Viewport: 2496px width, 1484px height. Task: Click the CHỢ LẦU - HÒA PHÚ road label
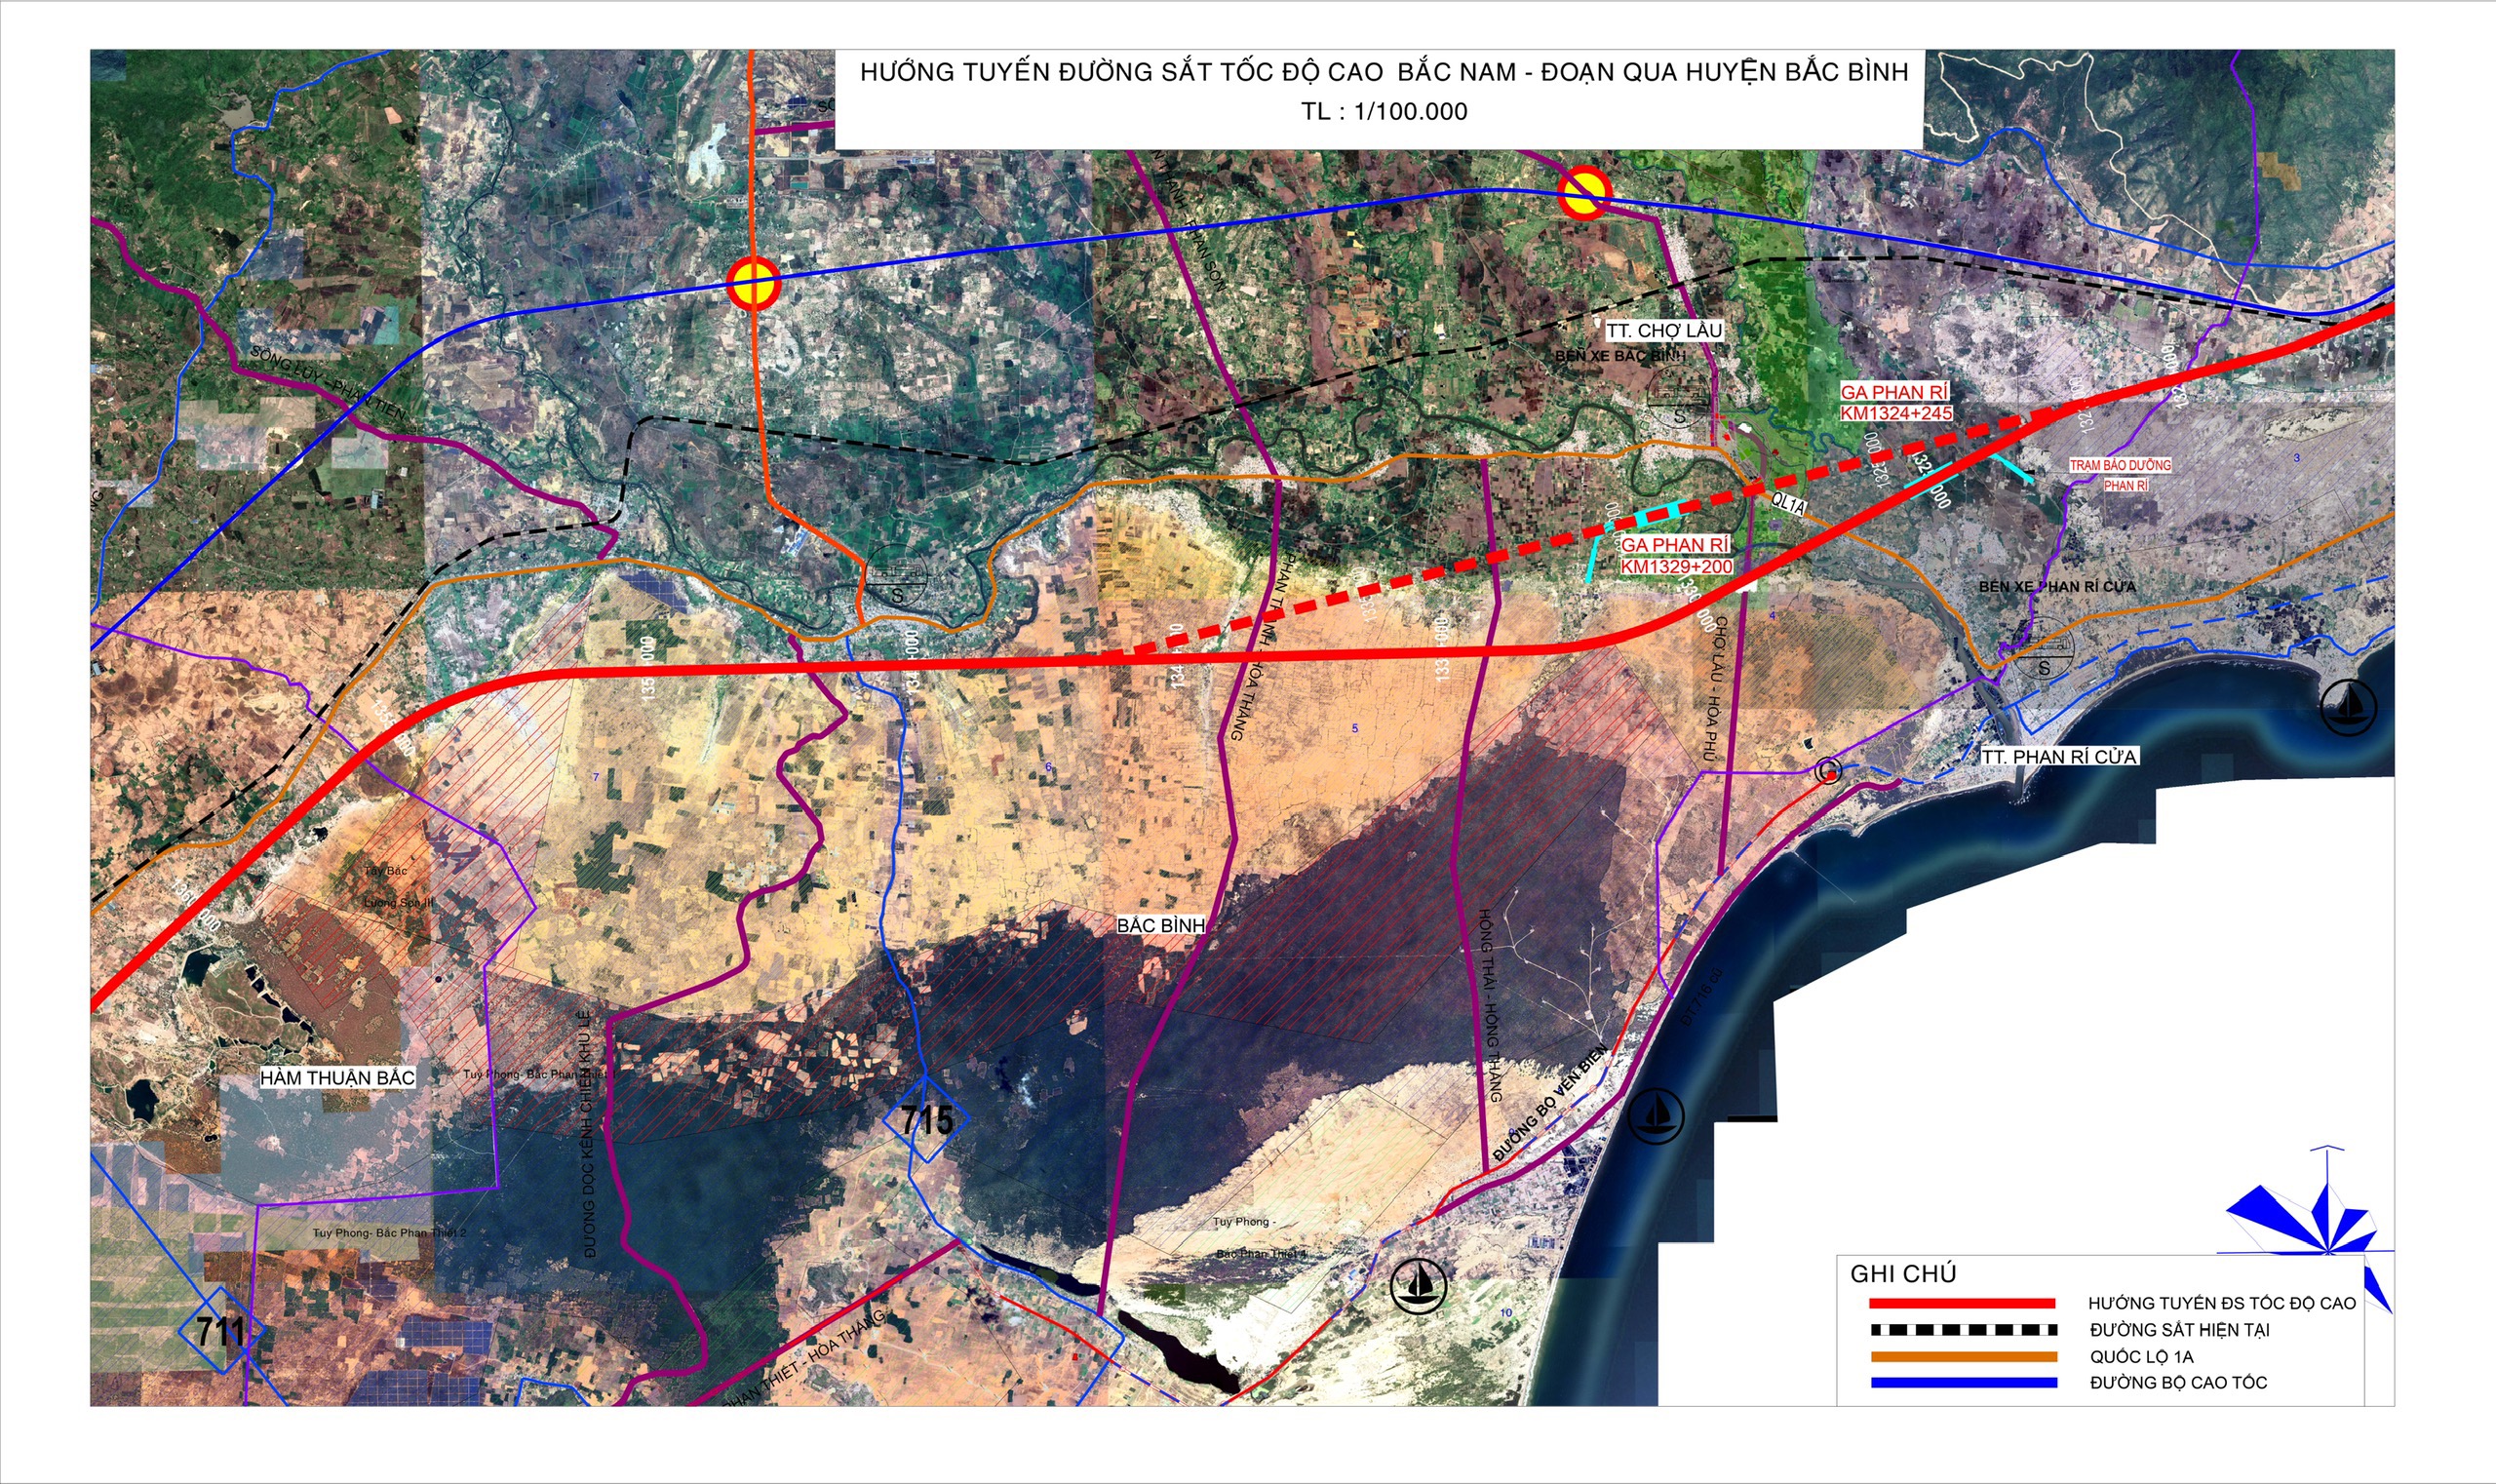pos(1715,688)
